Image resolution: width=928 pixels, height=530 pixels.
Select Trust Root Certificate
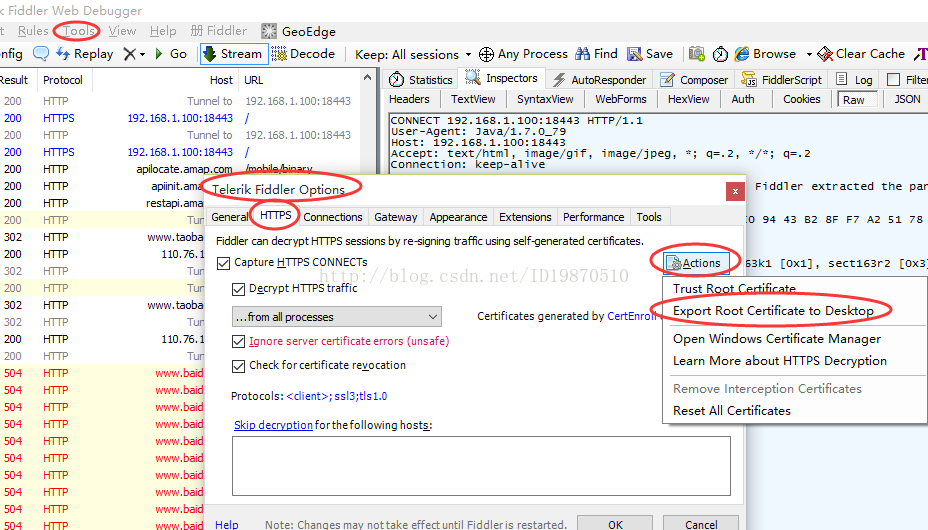click(734, 288)
